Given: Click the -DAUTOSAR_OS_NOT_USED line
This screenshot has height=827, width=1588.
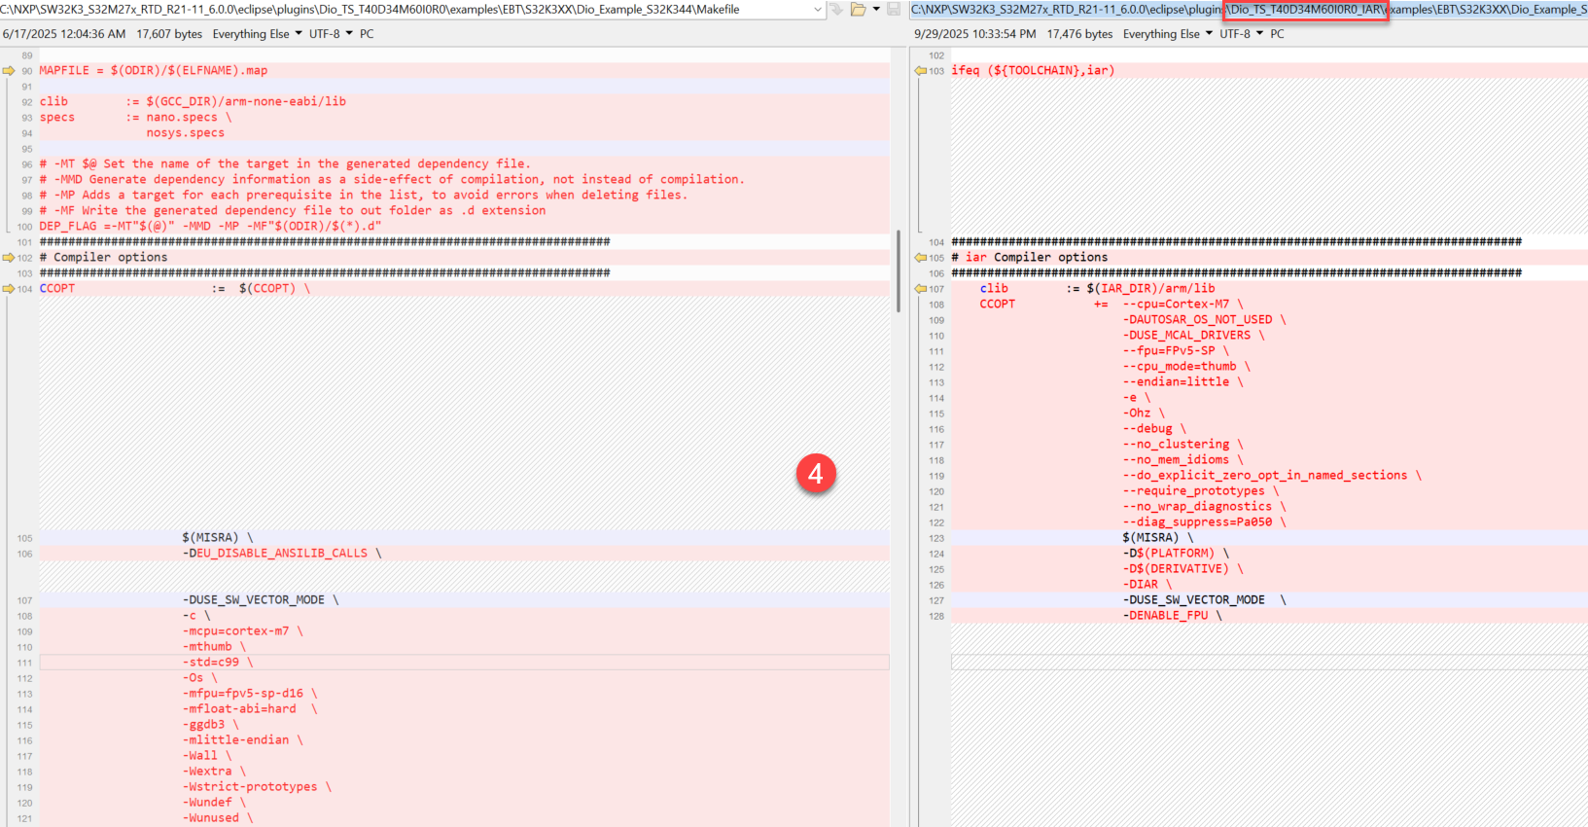Looking at the screenshot, I should click(x=1204, y=320).
